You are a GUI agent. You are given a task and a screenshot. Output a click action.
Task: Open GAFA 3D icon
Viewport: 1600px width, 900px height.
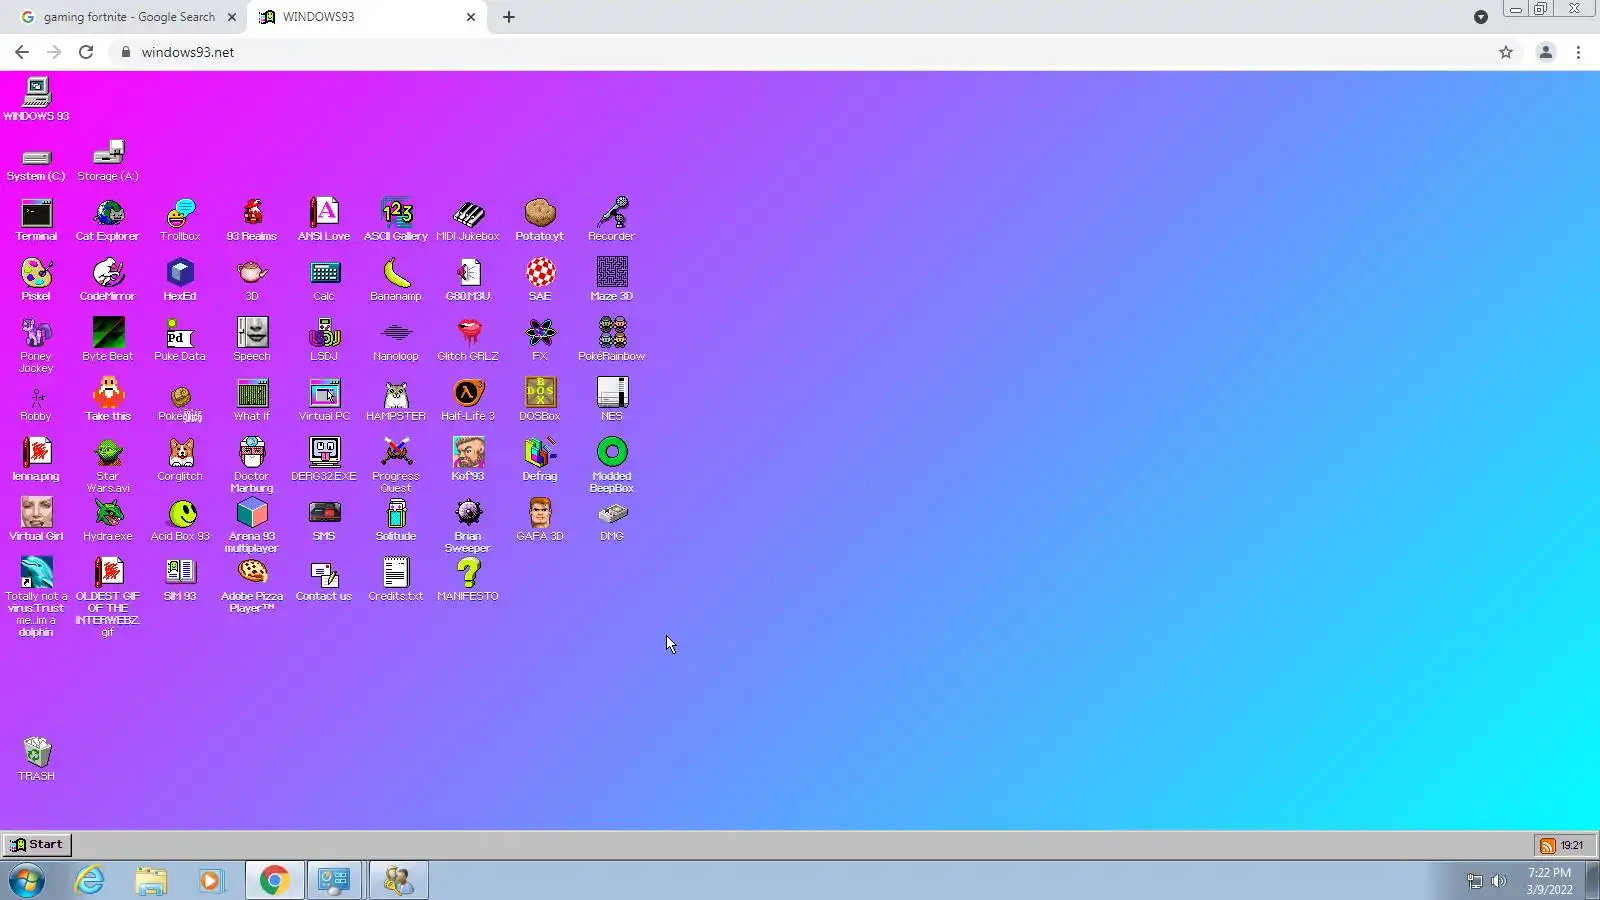tap(540, 520)
